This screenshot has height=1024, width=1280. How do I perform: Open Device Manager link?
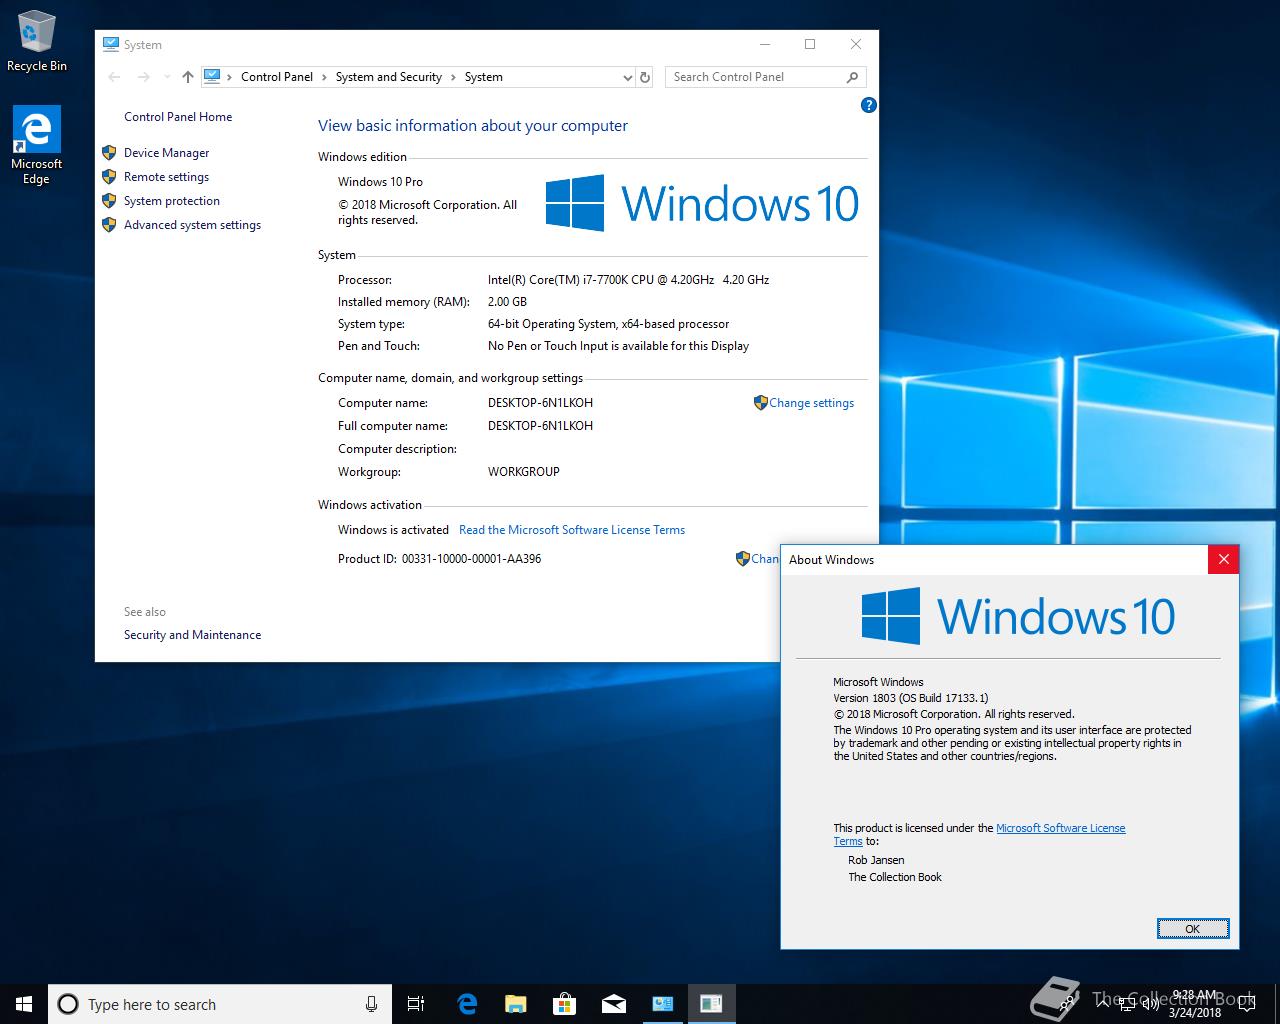click(x=166, y=153)
